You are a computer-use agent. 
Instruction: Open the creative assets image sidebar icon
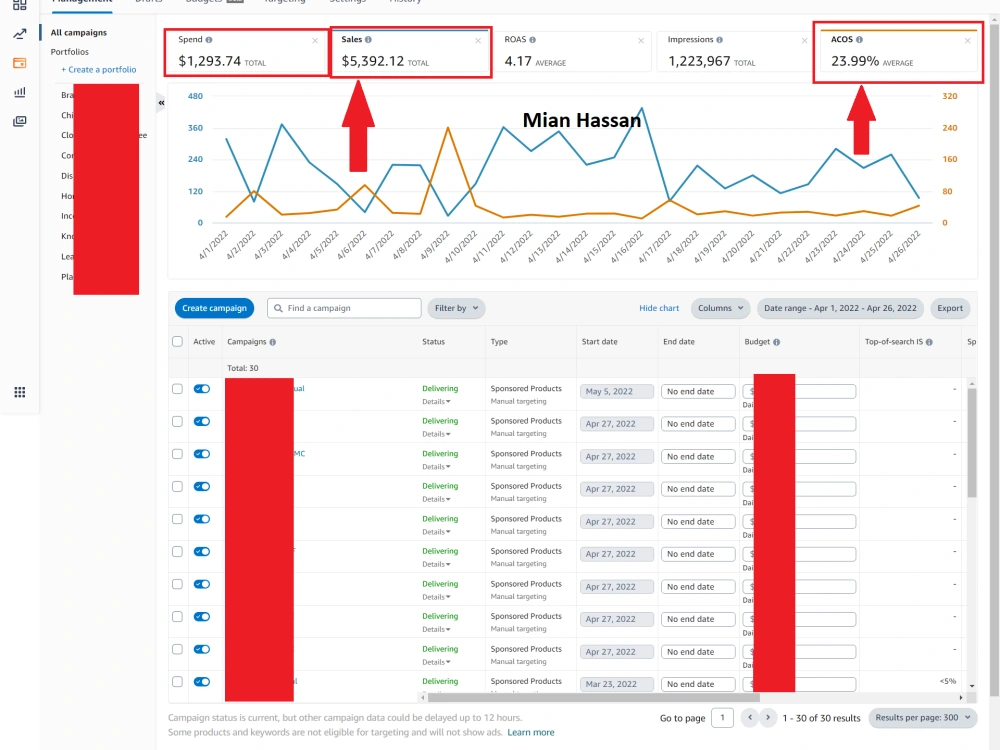click(x=20, y=121)
